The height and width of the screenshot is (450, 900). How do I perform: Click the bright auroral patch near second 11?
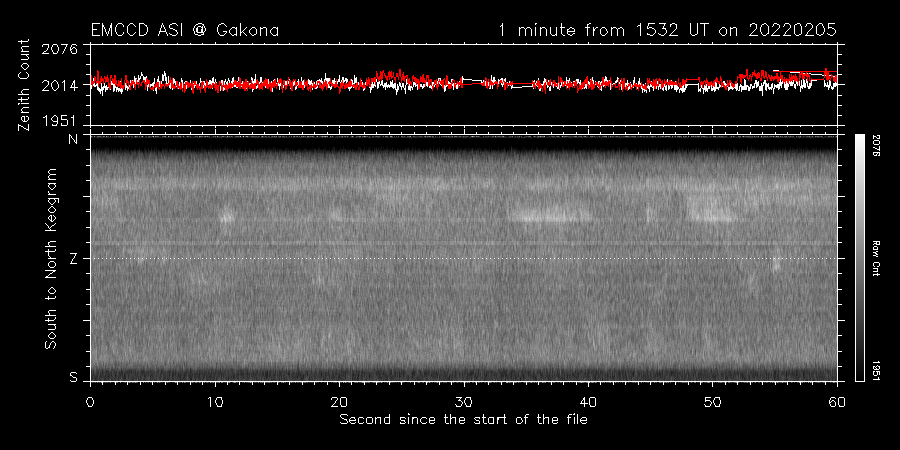(227, 217)
